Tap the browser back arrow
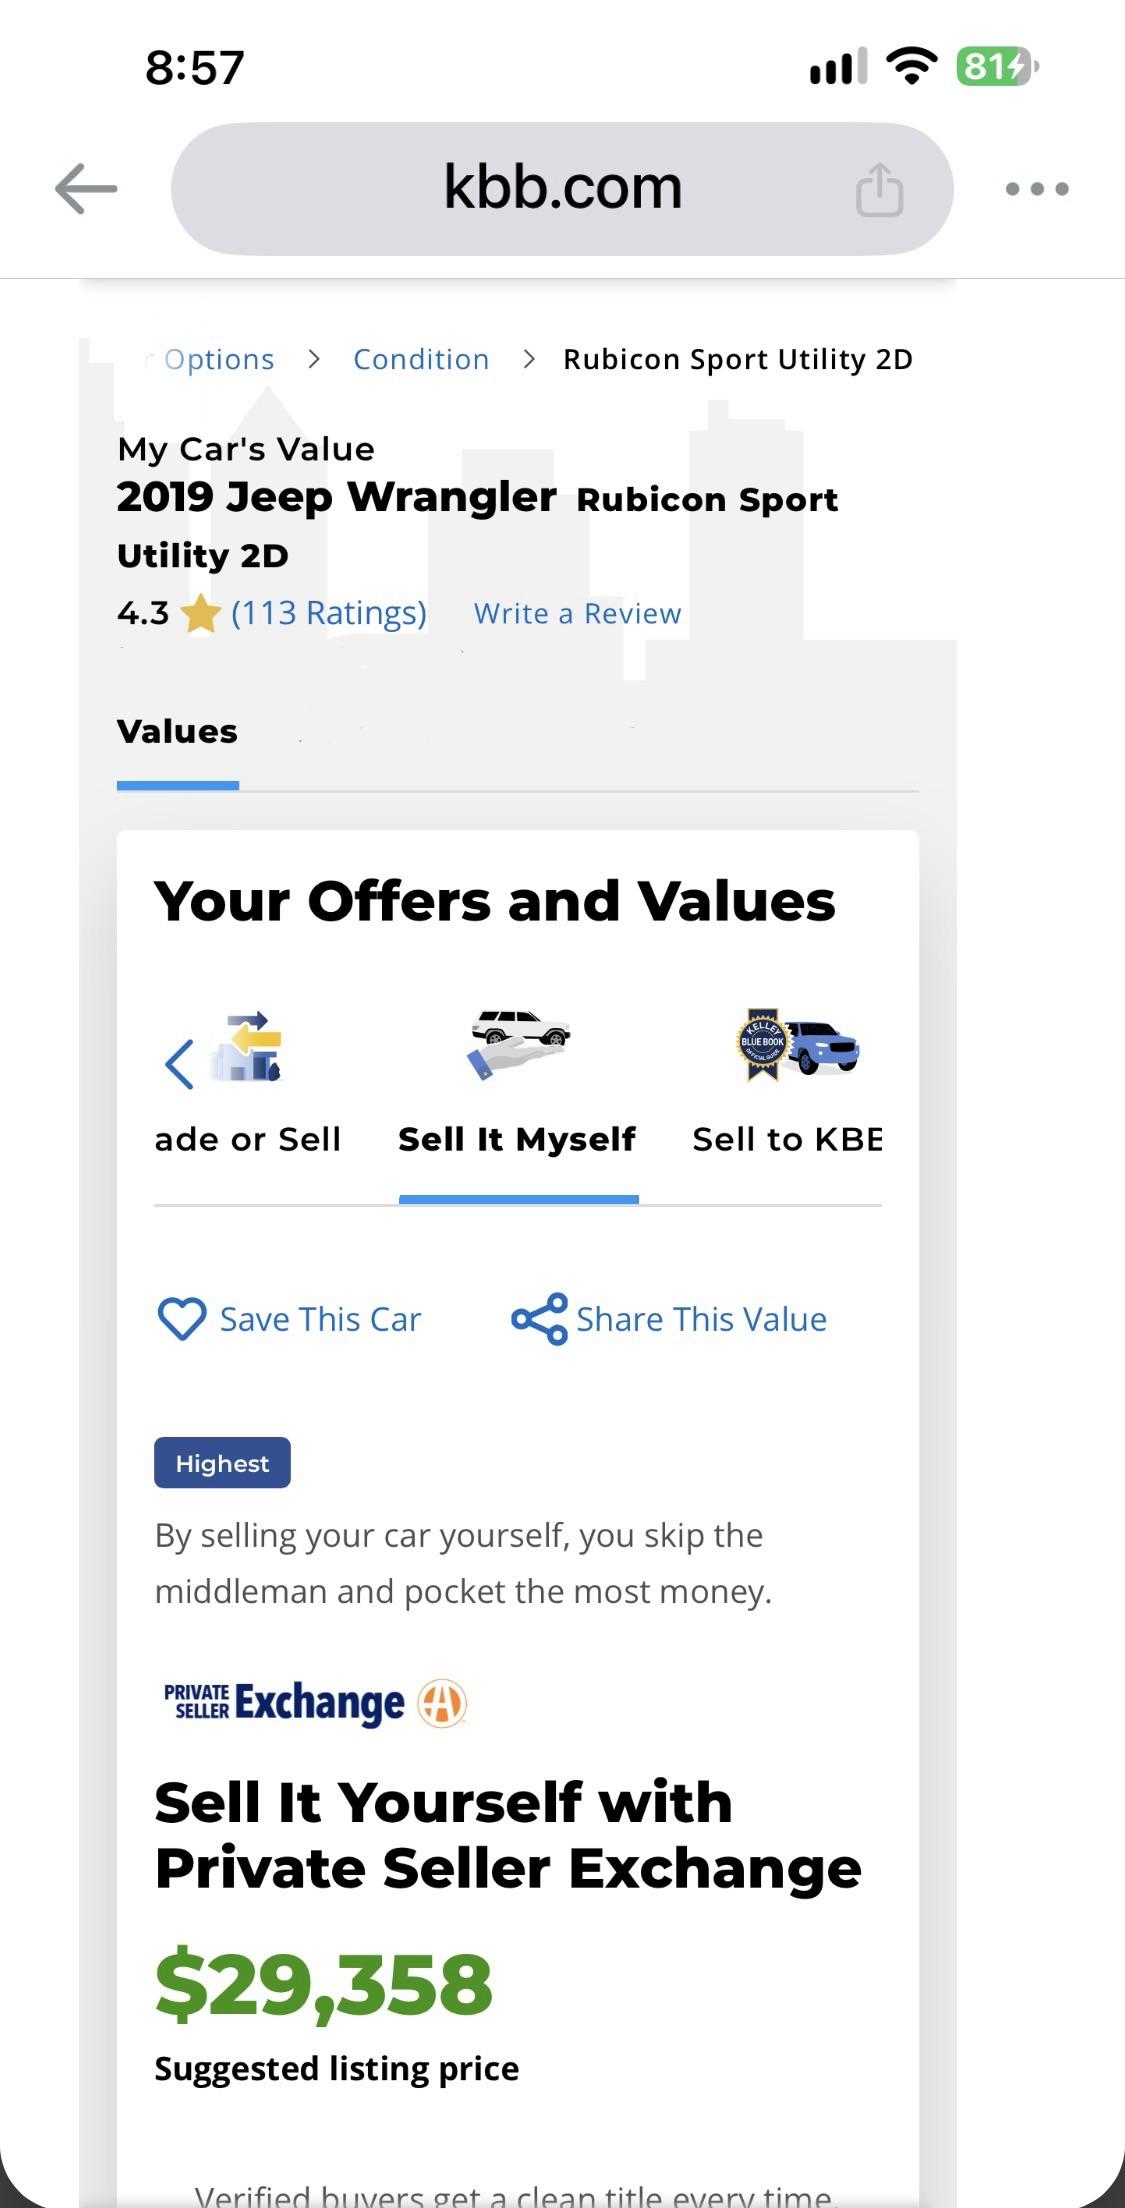This screenshot has width=1125, height=2208. (86, 188)
